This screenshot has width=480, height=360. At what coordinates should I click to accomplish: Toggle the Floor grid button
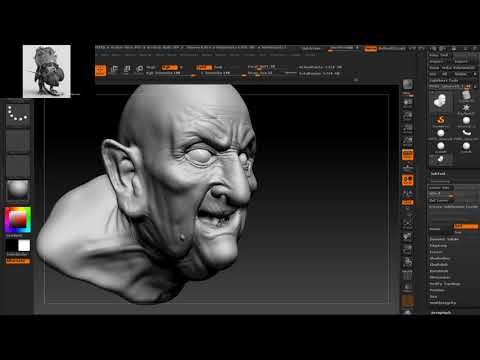[408, 167]
